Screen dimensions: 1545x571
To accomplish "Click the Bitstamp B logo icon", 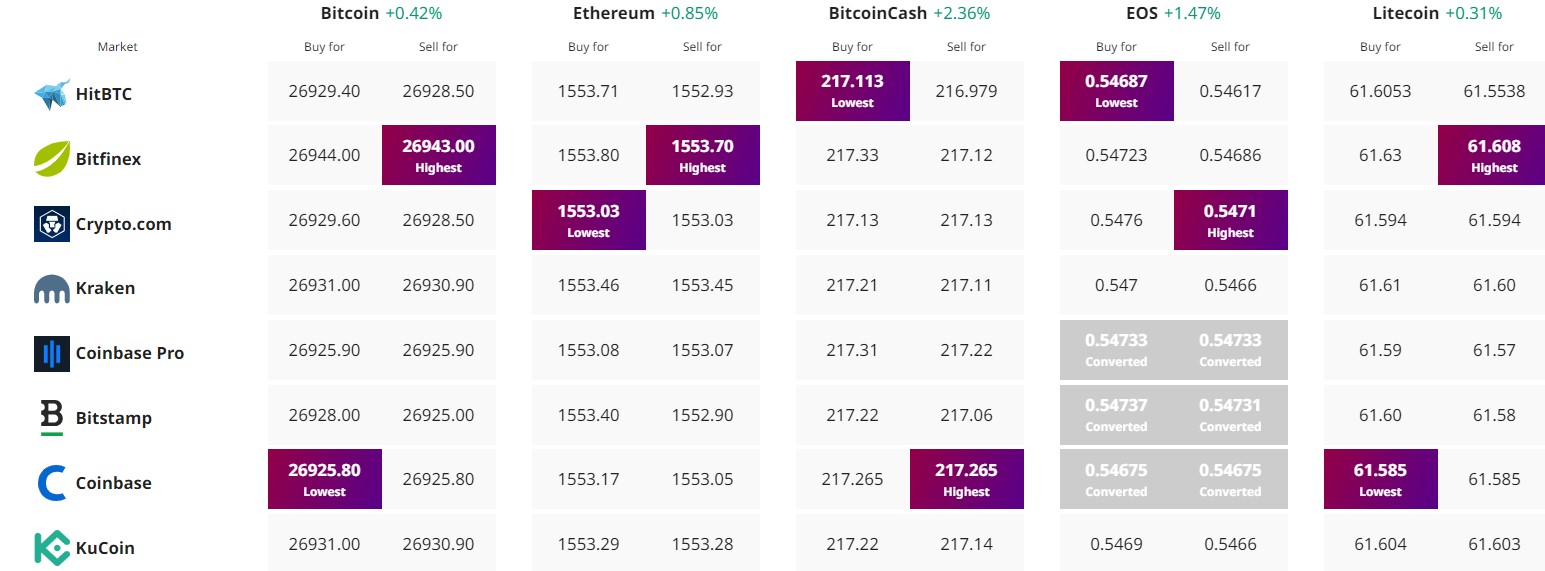I will pos(52,418).
